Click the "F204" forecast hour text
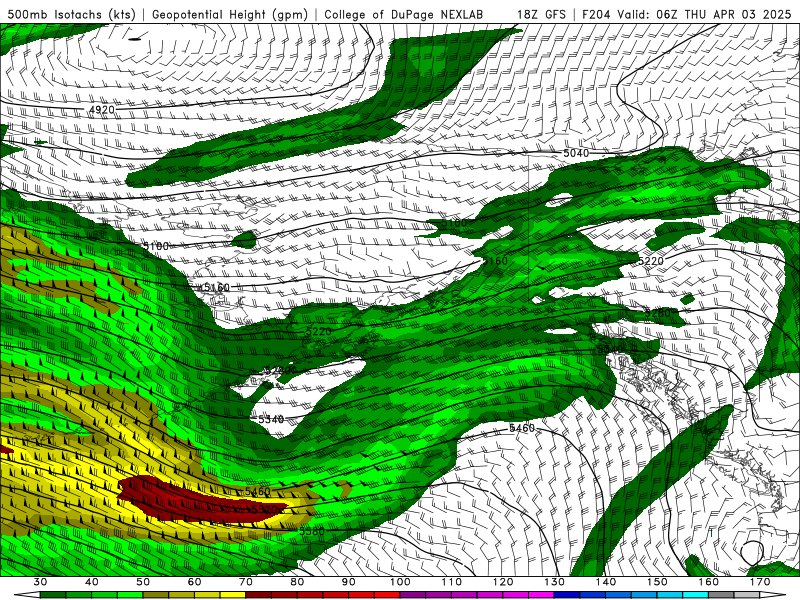The height and width of the screenshot is (600, 800). tap(597, 14)
